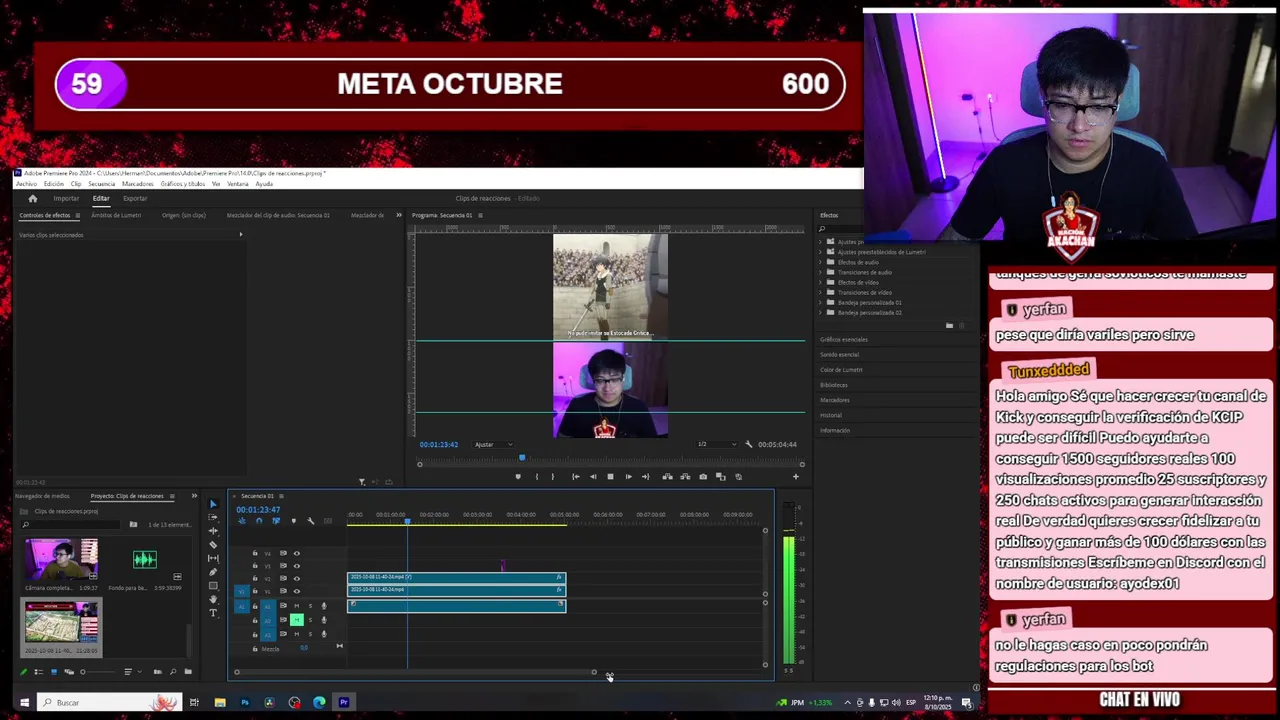Select the Ripple Edit tool

tap(213, 531)
